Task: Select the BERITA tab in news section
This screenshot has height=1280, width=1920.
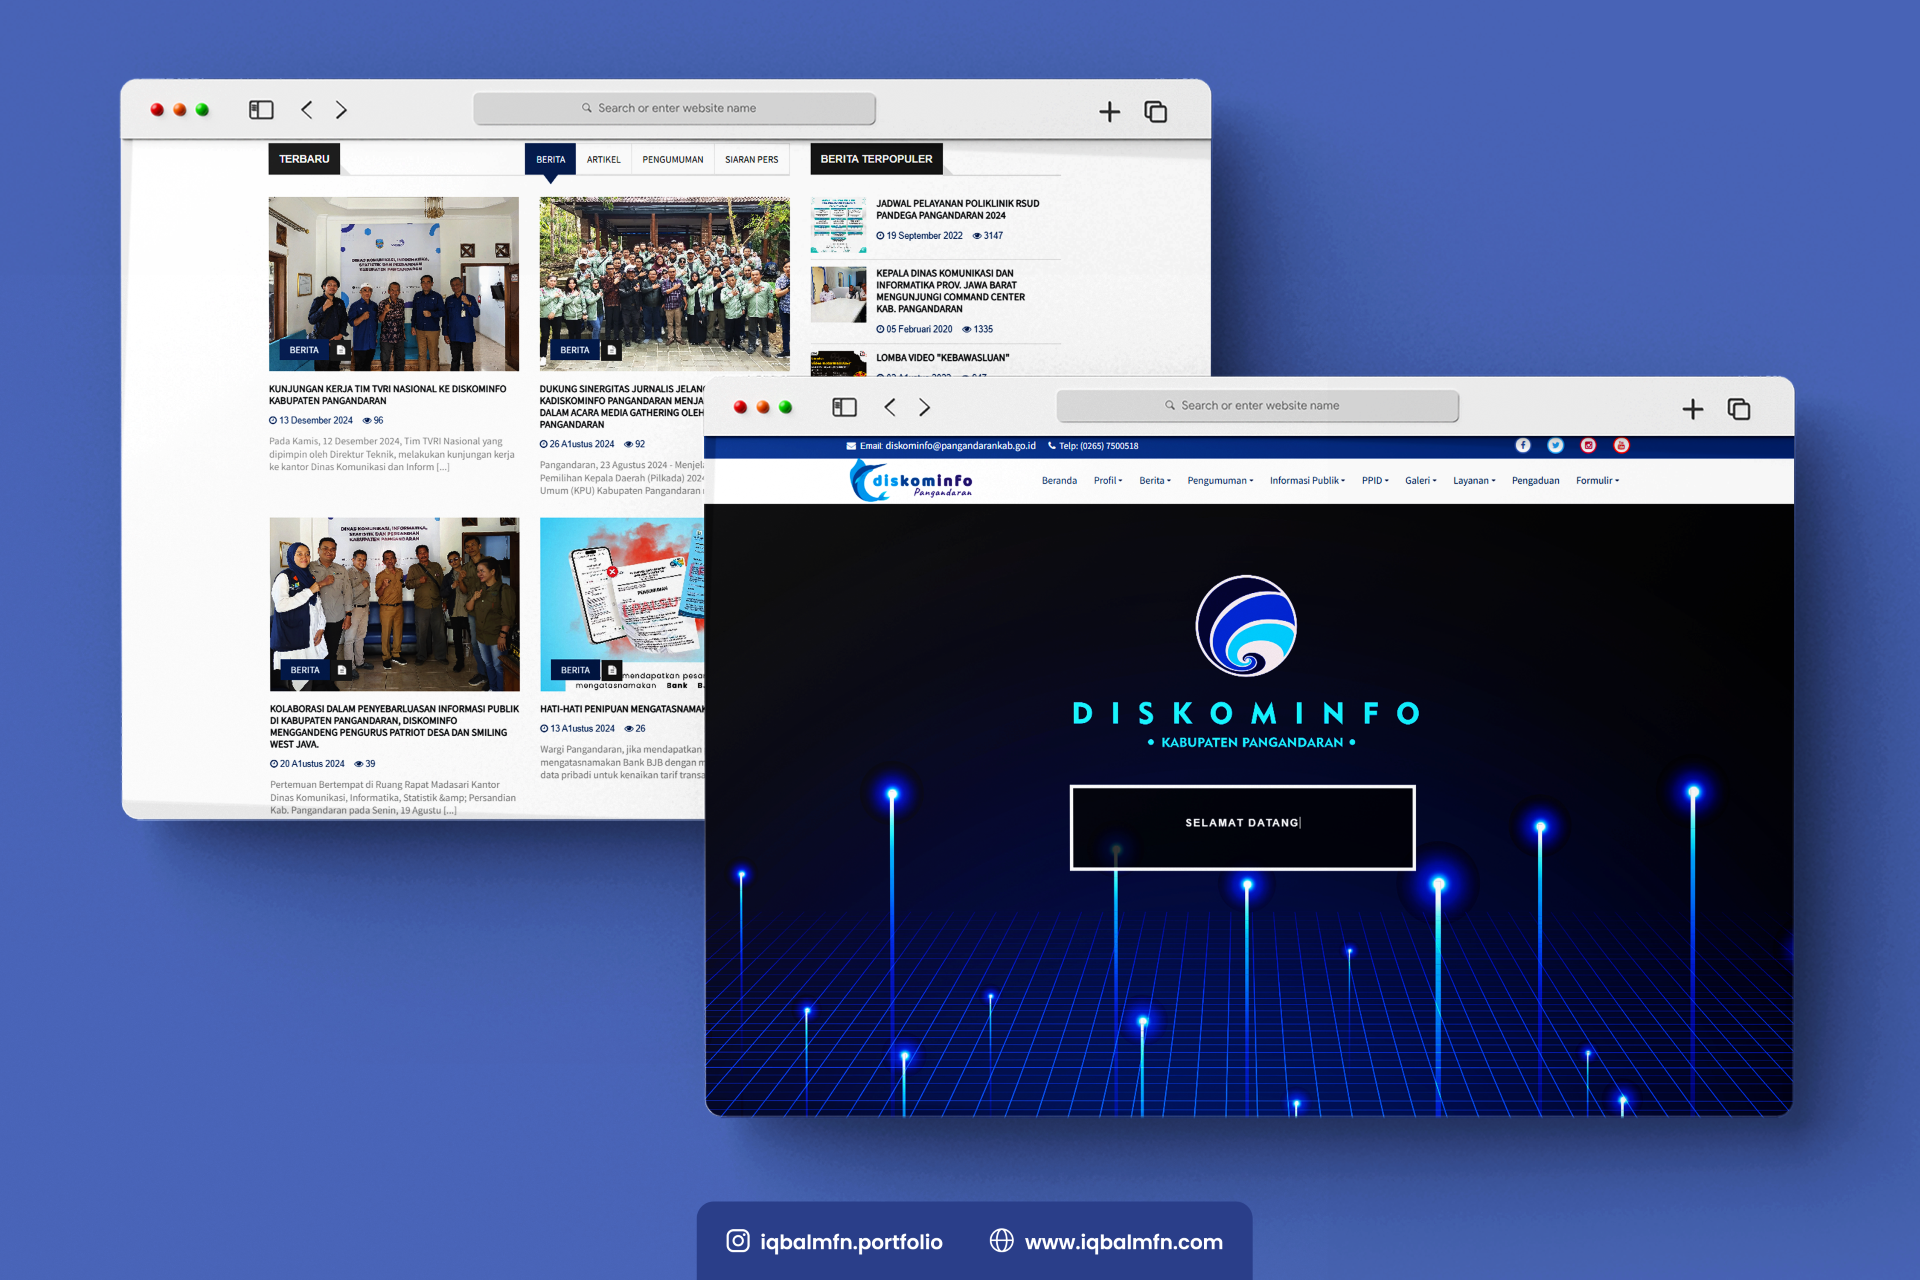Action: [550, 160]
